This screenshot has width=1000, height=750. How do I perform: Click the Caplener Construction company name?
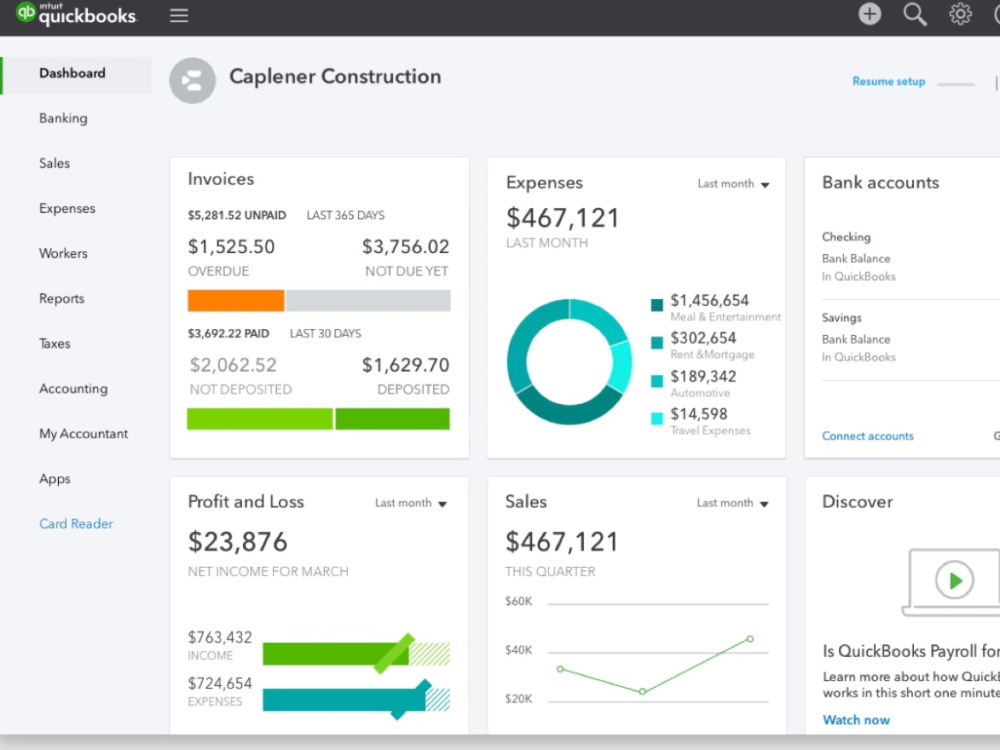(x=335, y=77)
